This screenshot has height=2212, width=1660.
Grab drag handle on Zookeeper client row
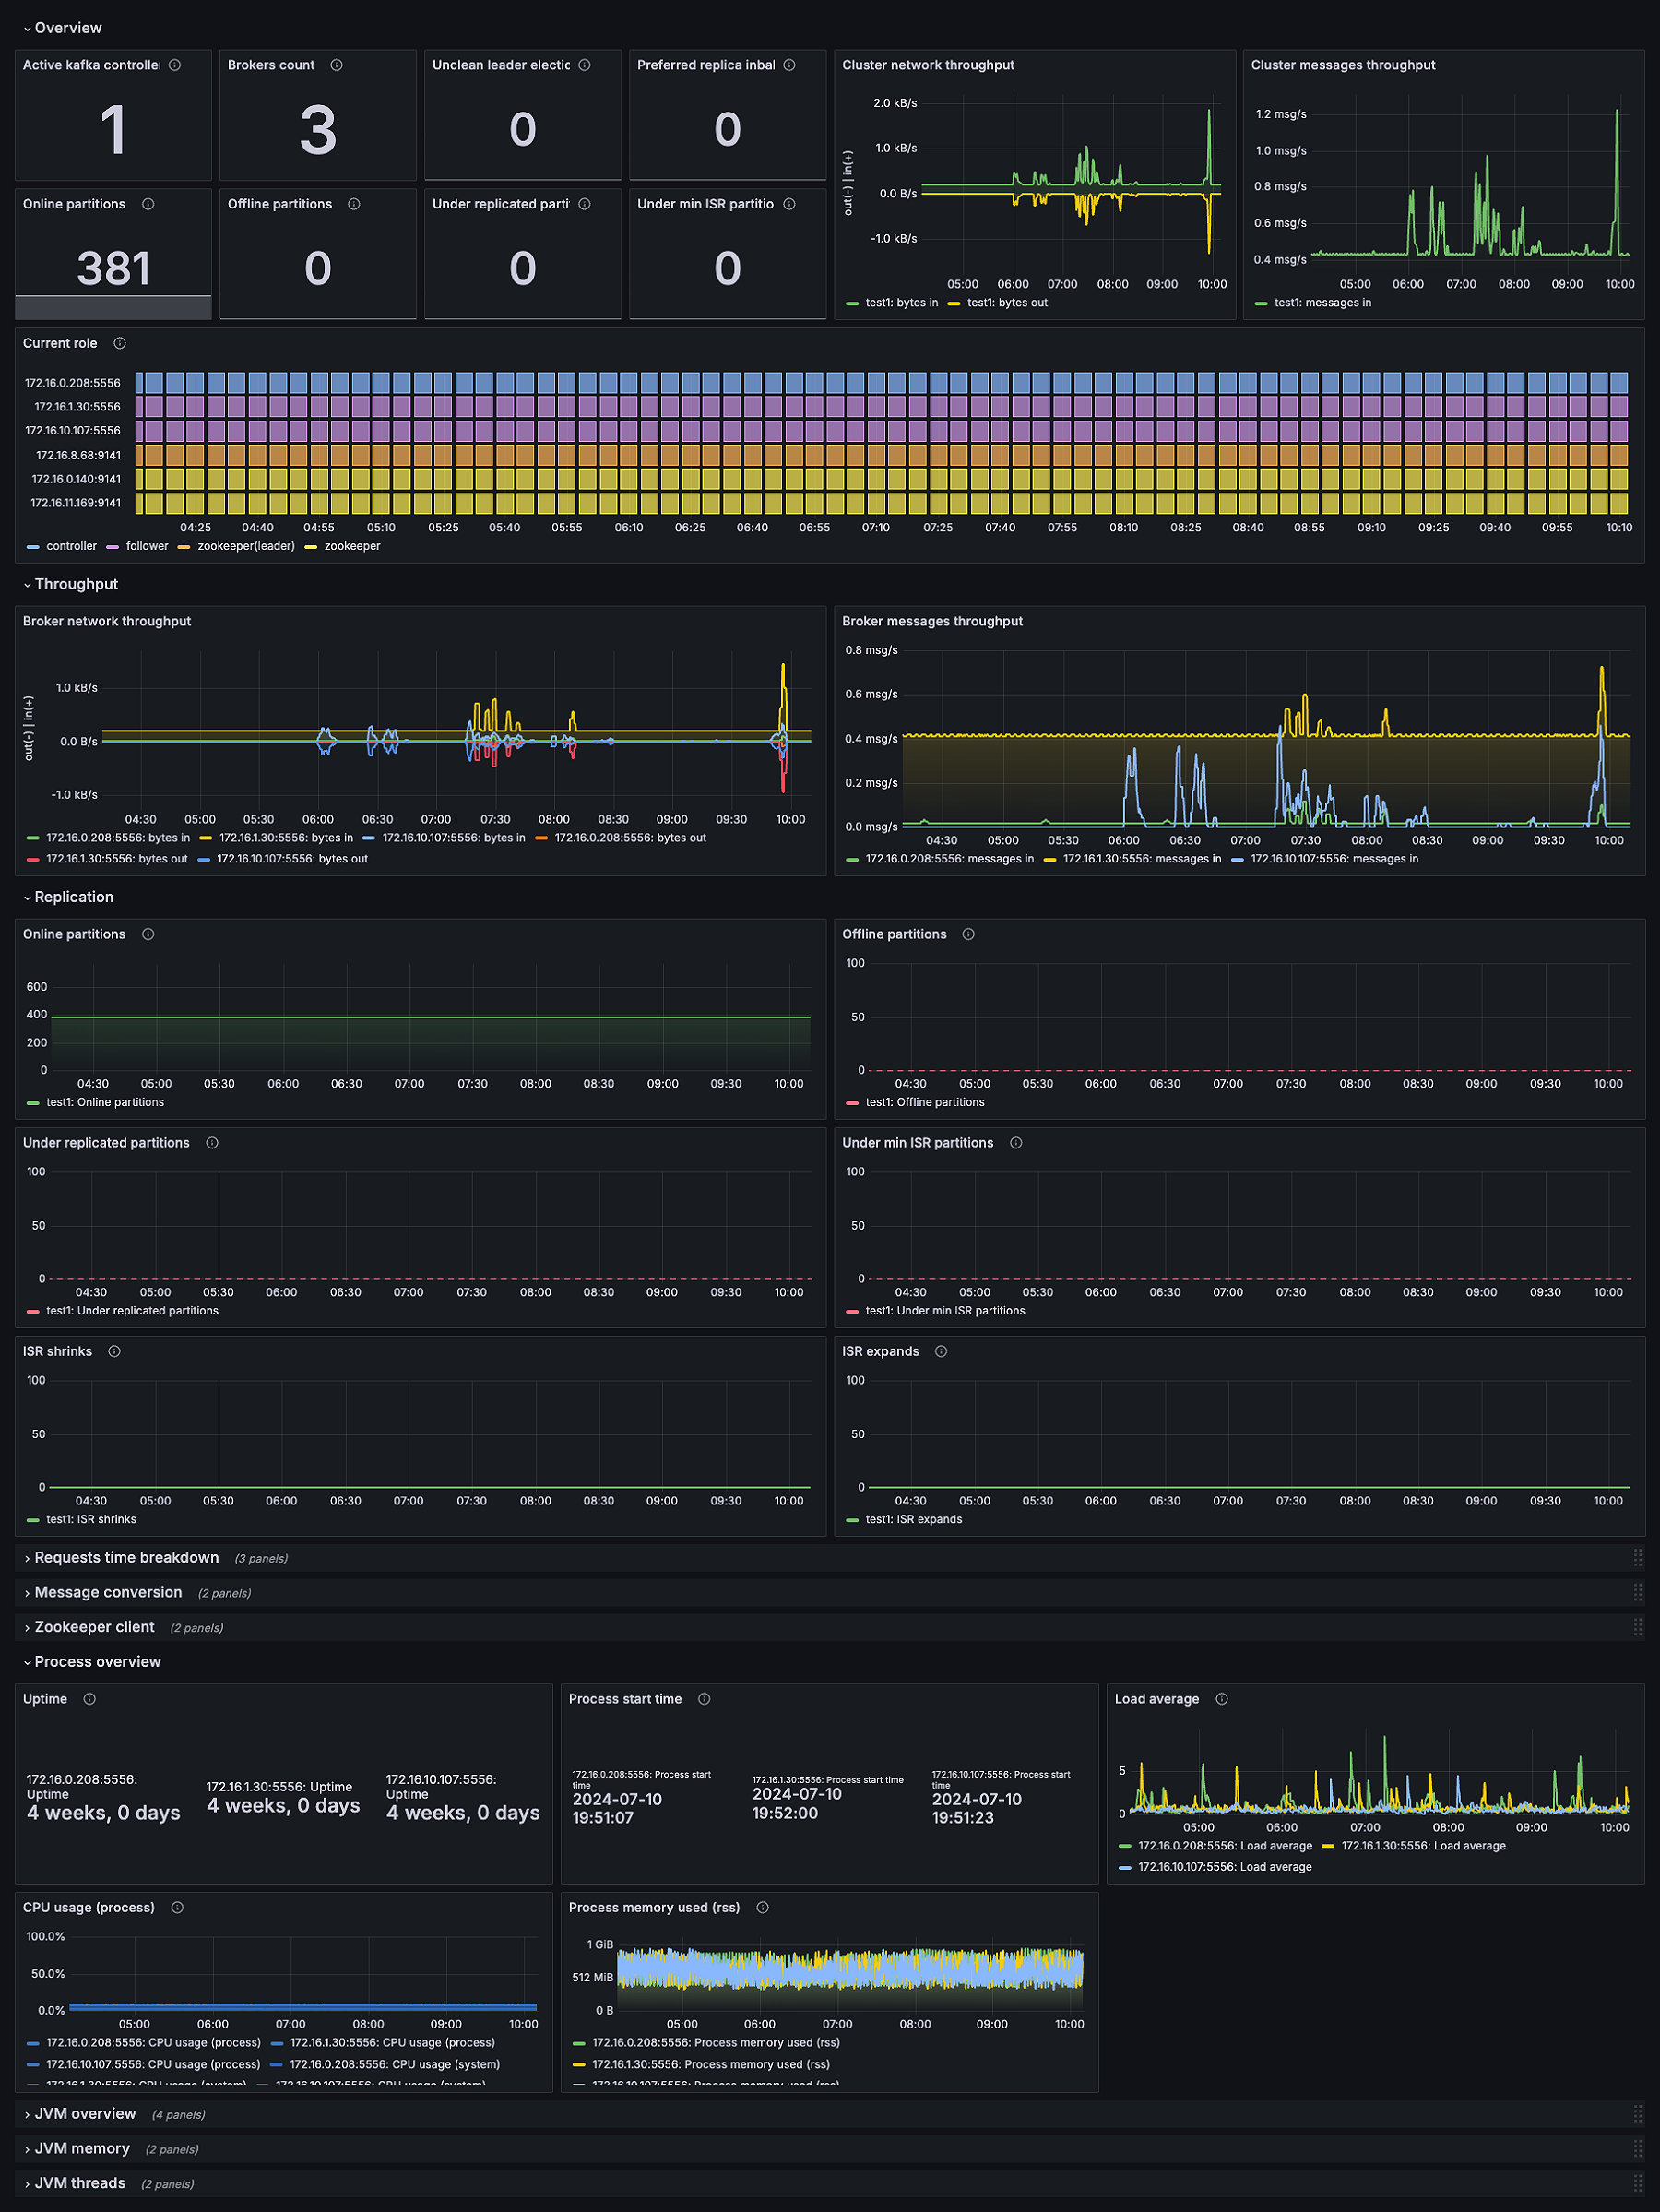[x=1637, y=1628]
